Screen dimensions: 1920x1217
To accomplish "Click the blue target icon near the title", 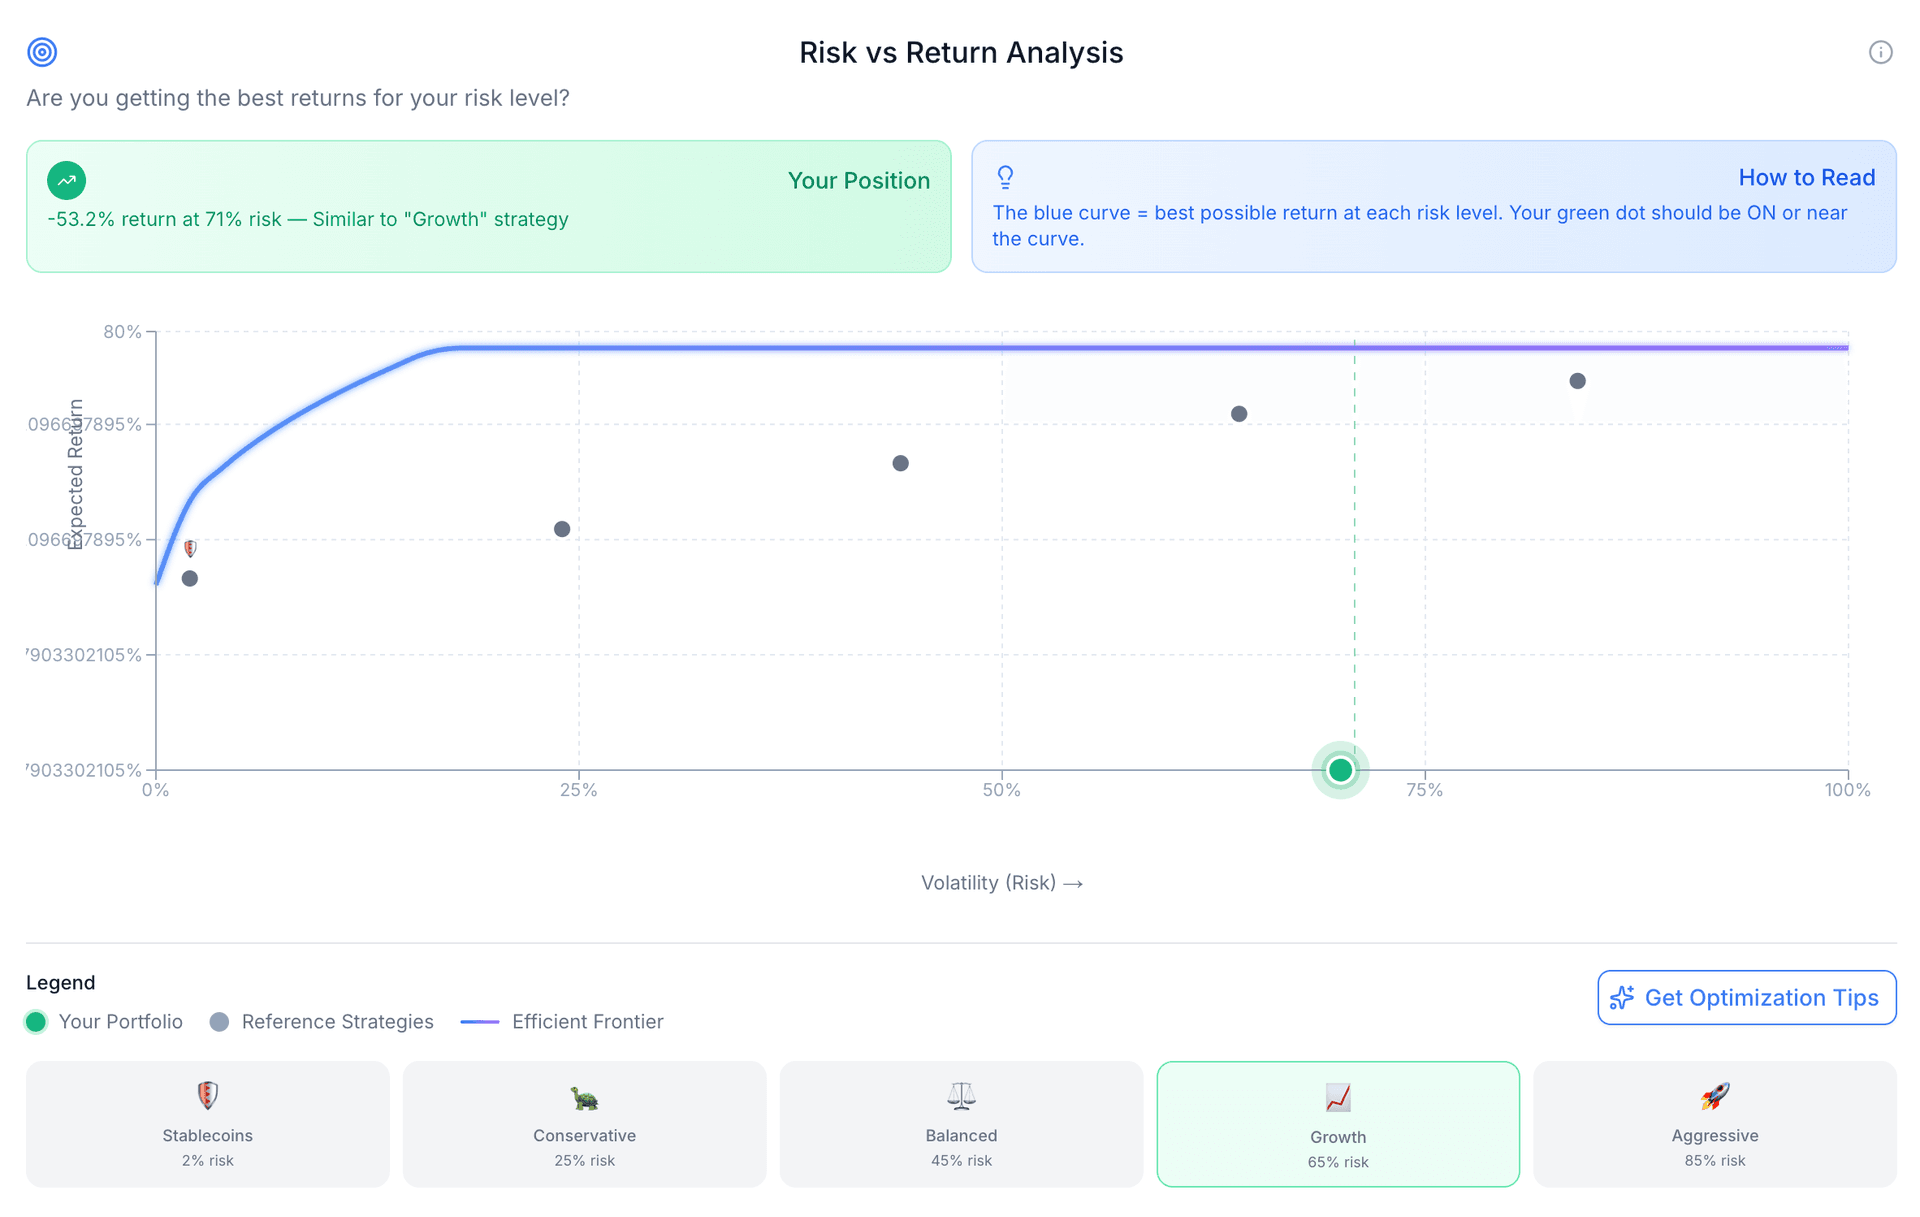I will point(42,52).
